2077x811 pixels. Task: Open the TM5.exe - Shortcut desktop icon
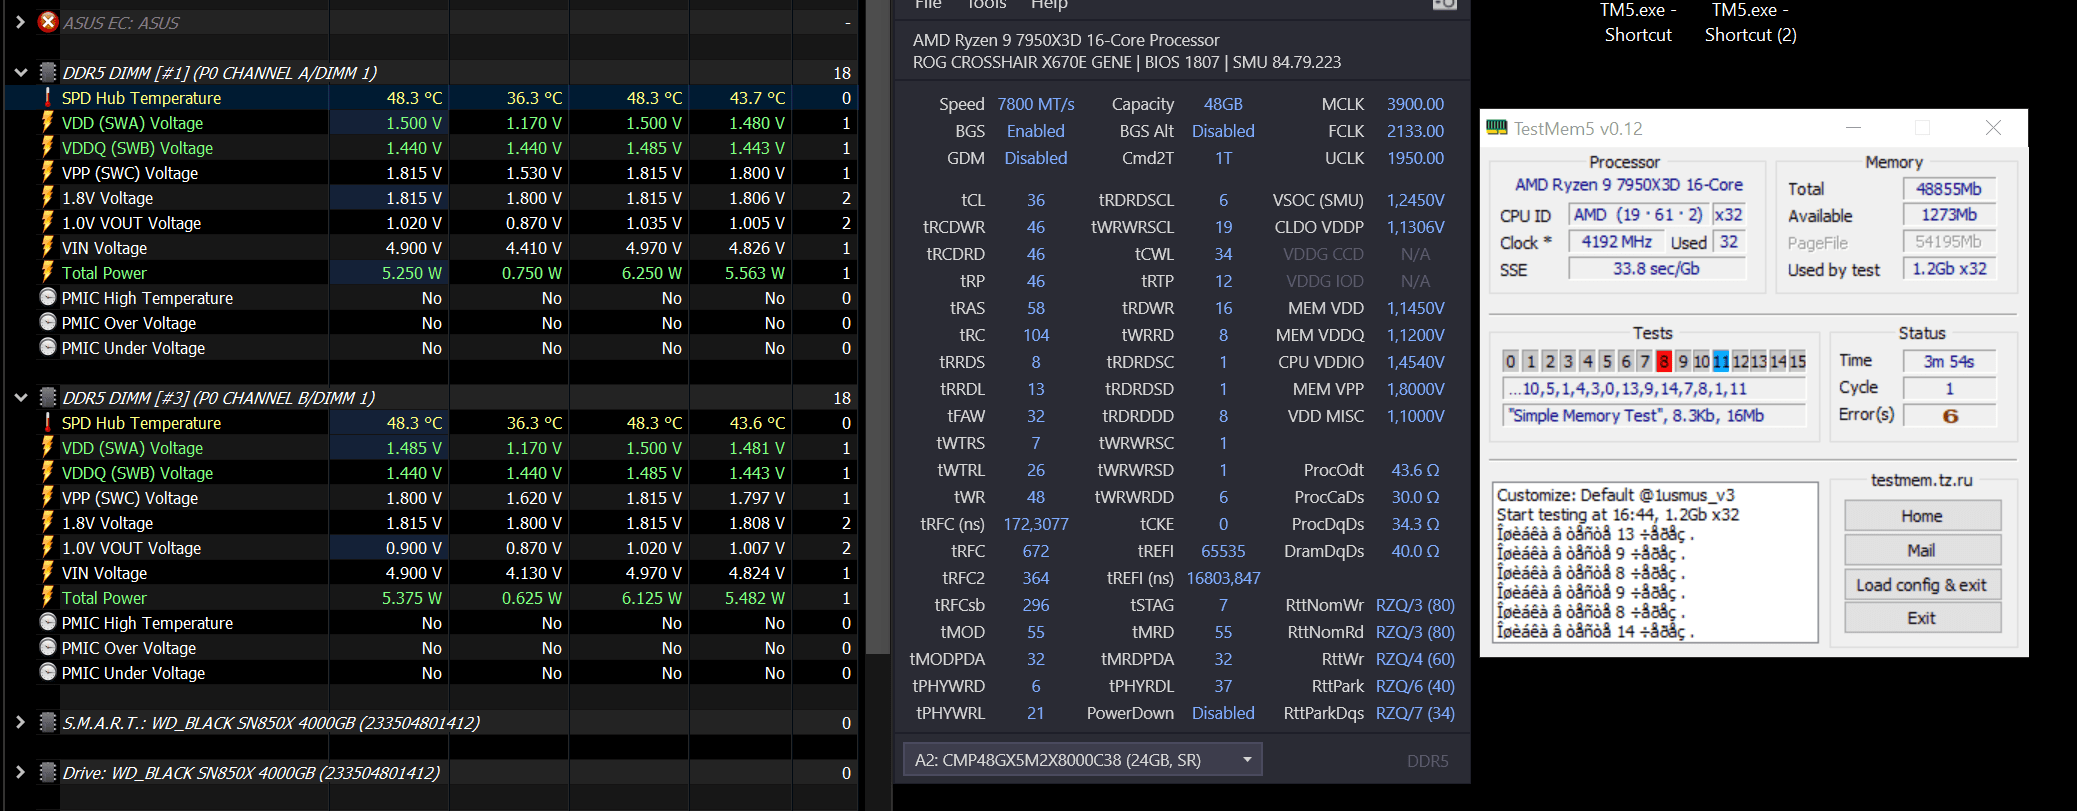pos(1638,22)
